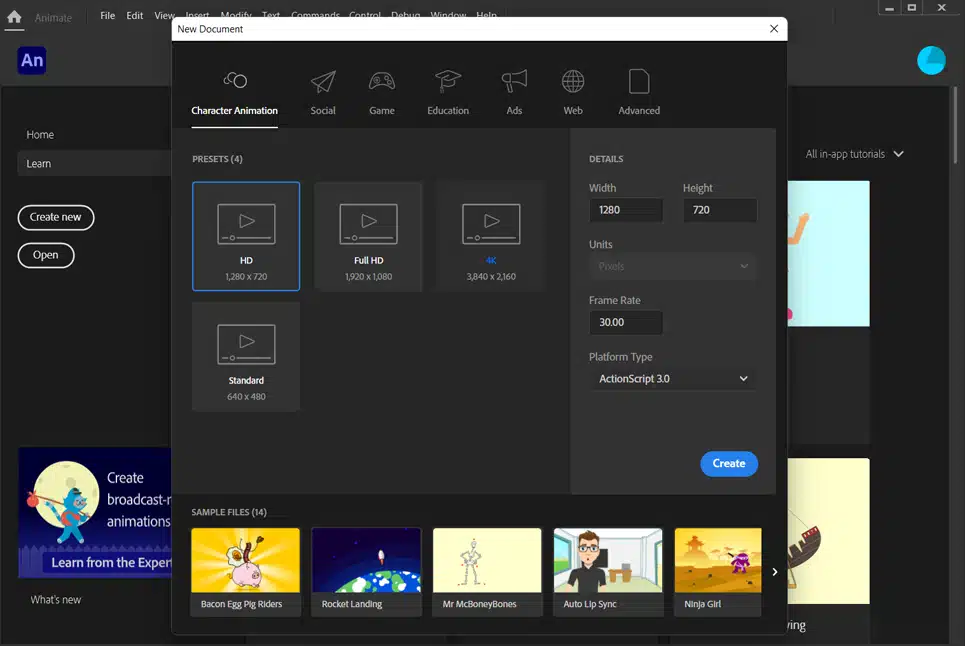965x646 pixels.
Task: Maximize the Animate window
Action: click(x=912, y=8)
